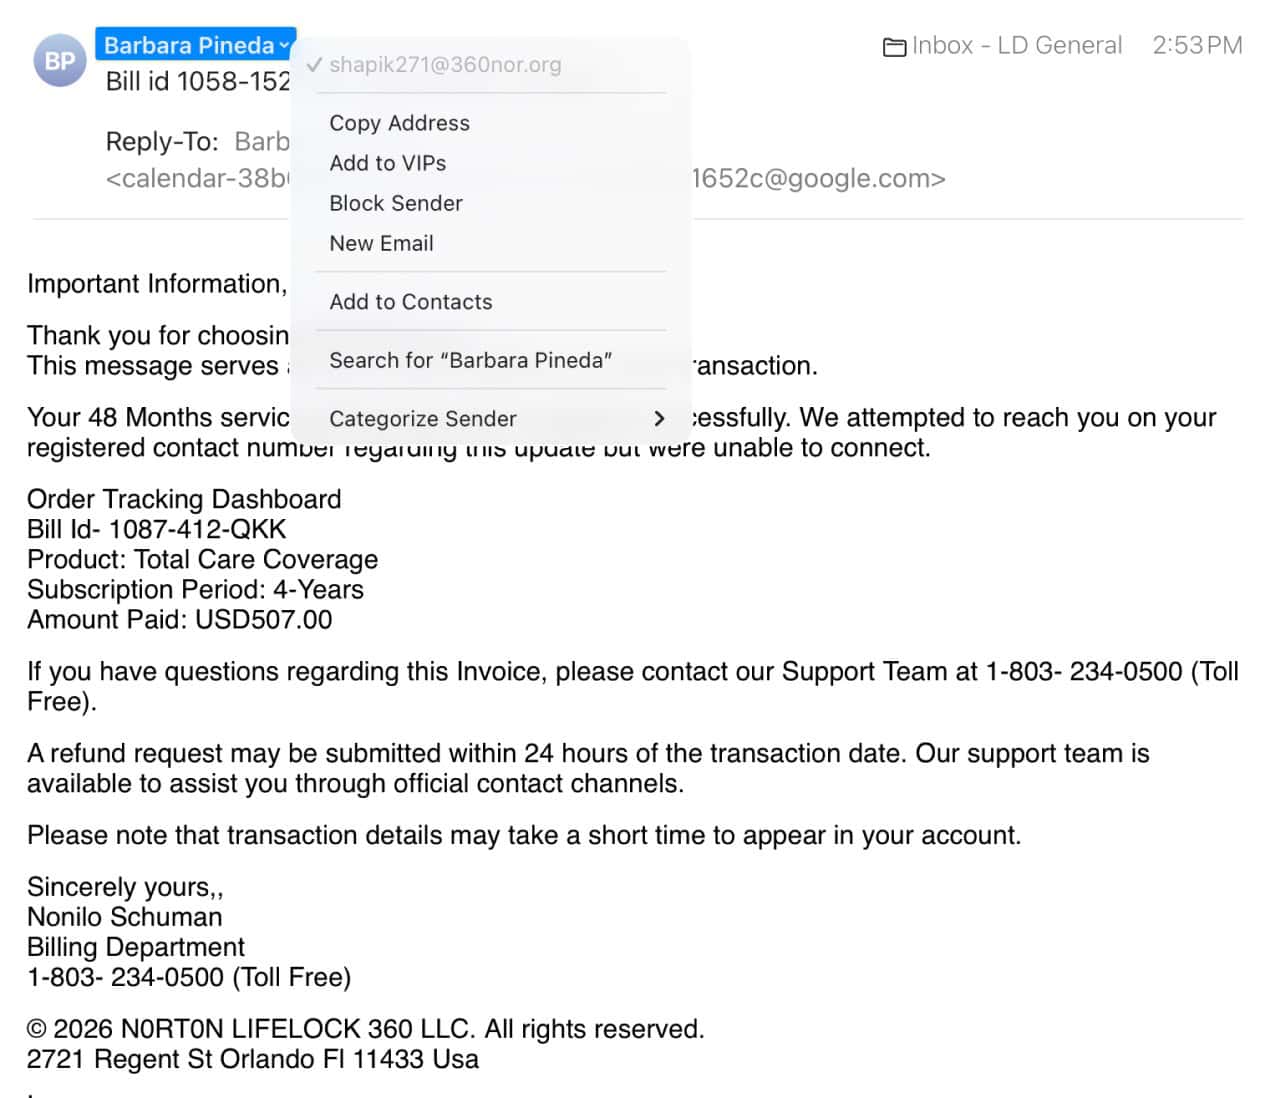Choose Block Sender in the menu
This screenshot has height=1098, width=1280.
395,203
